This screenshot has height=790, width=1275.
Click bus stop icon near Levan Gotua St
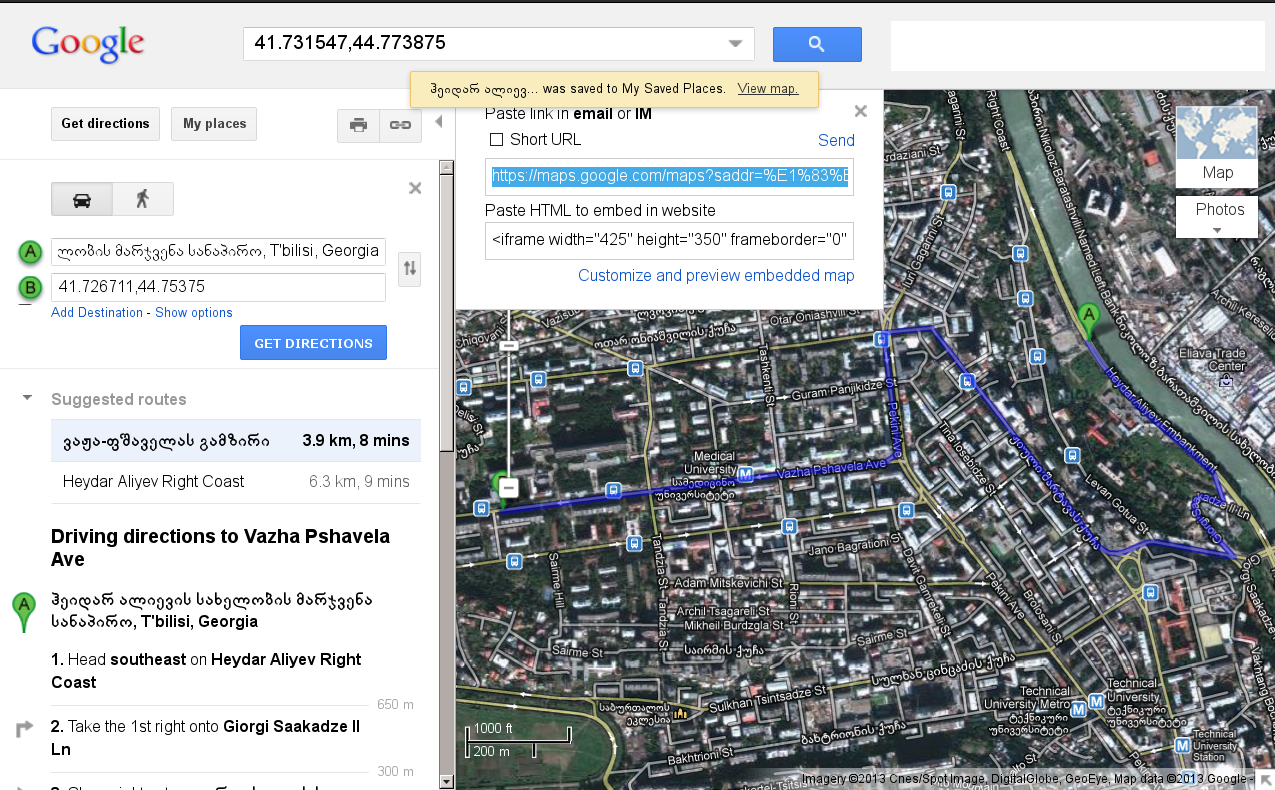pyautogui.click(x=1073, y=456)
